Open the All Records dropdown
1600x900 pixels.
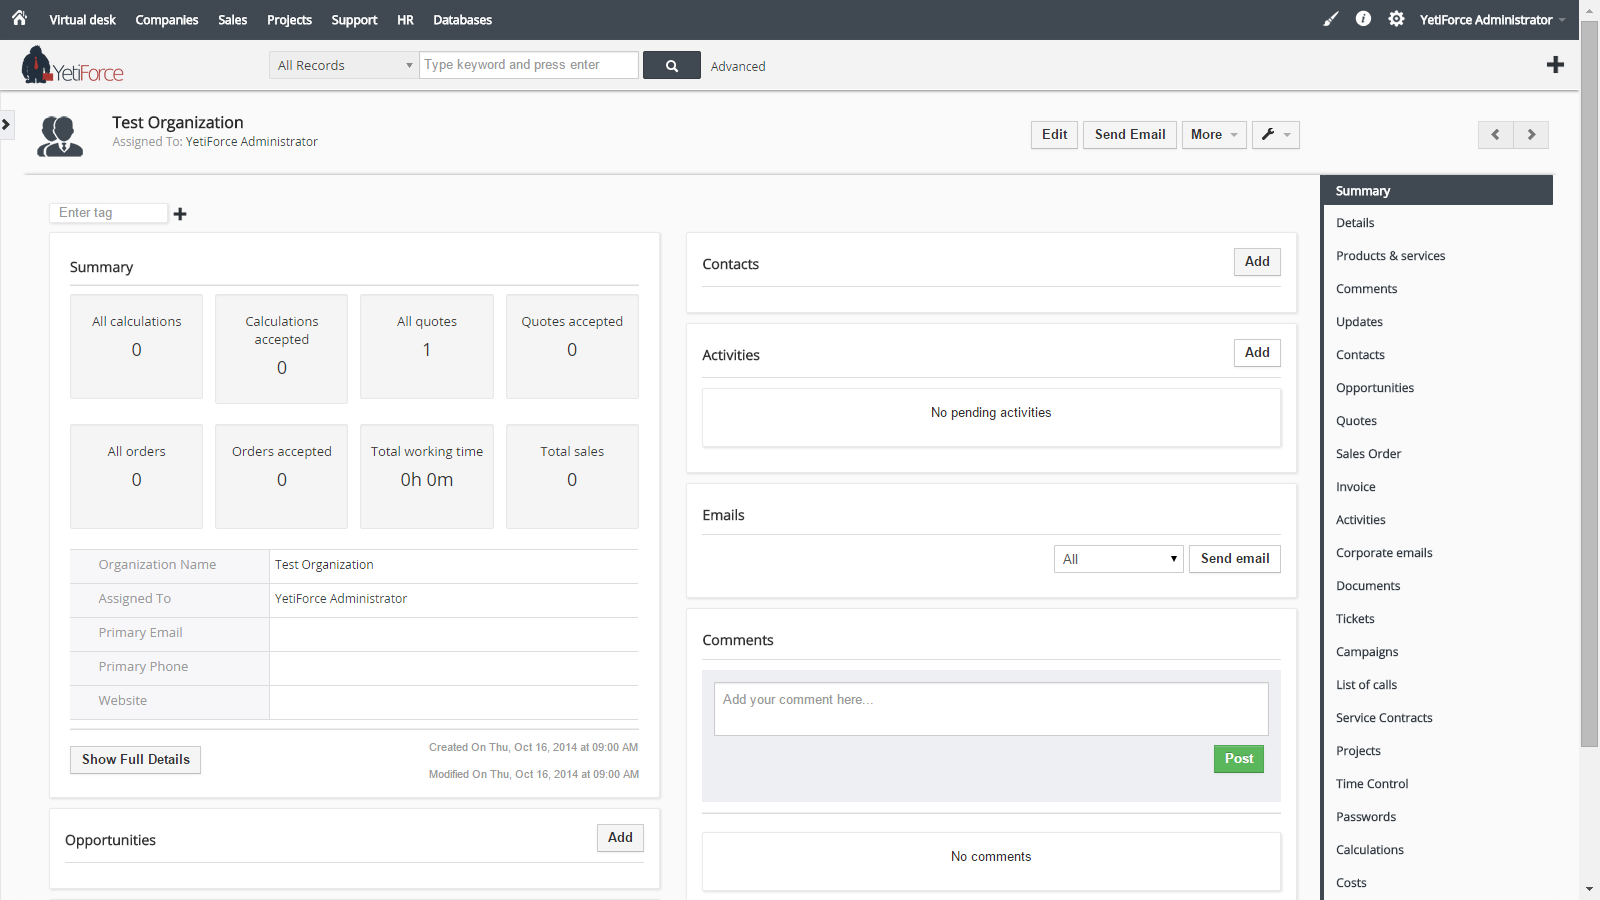(x=344, y=66)
